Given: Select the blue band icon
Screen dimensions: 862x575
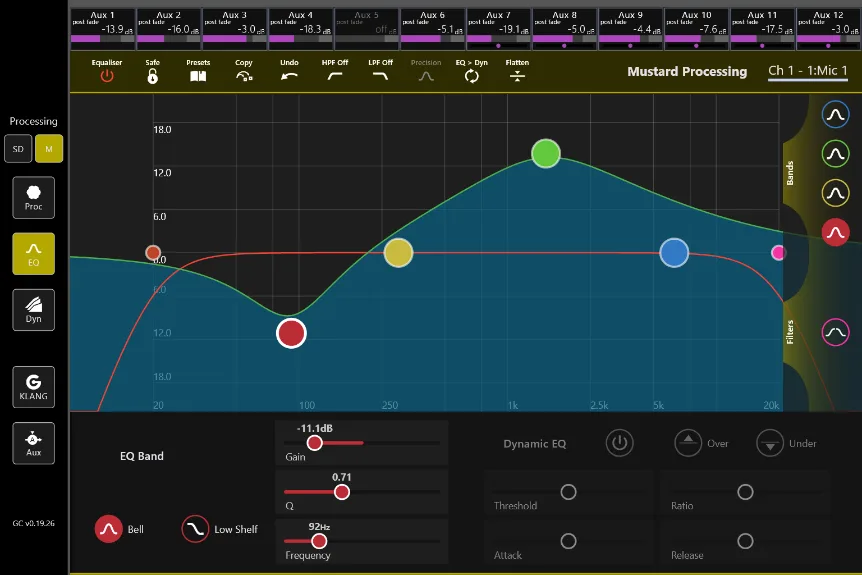Looking at the screenshot, I should [835, 114].
